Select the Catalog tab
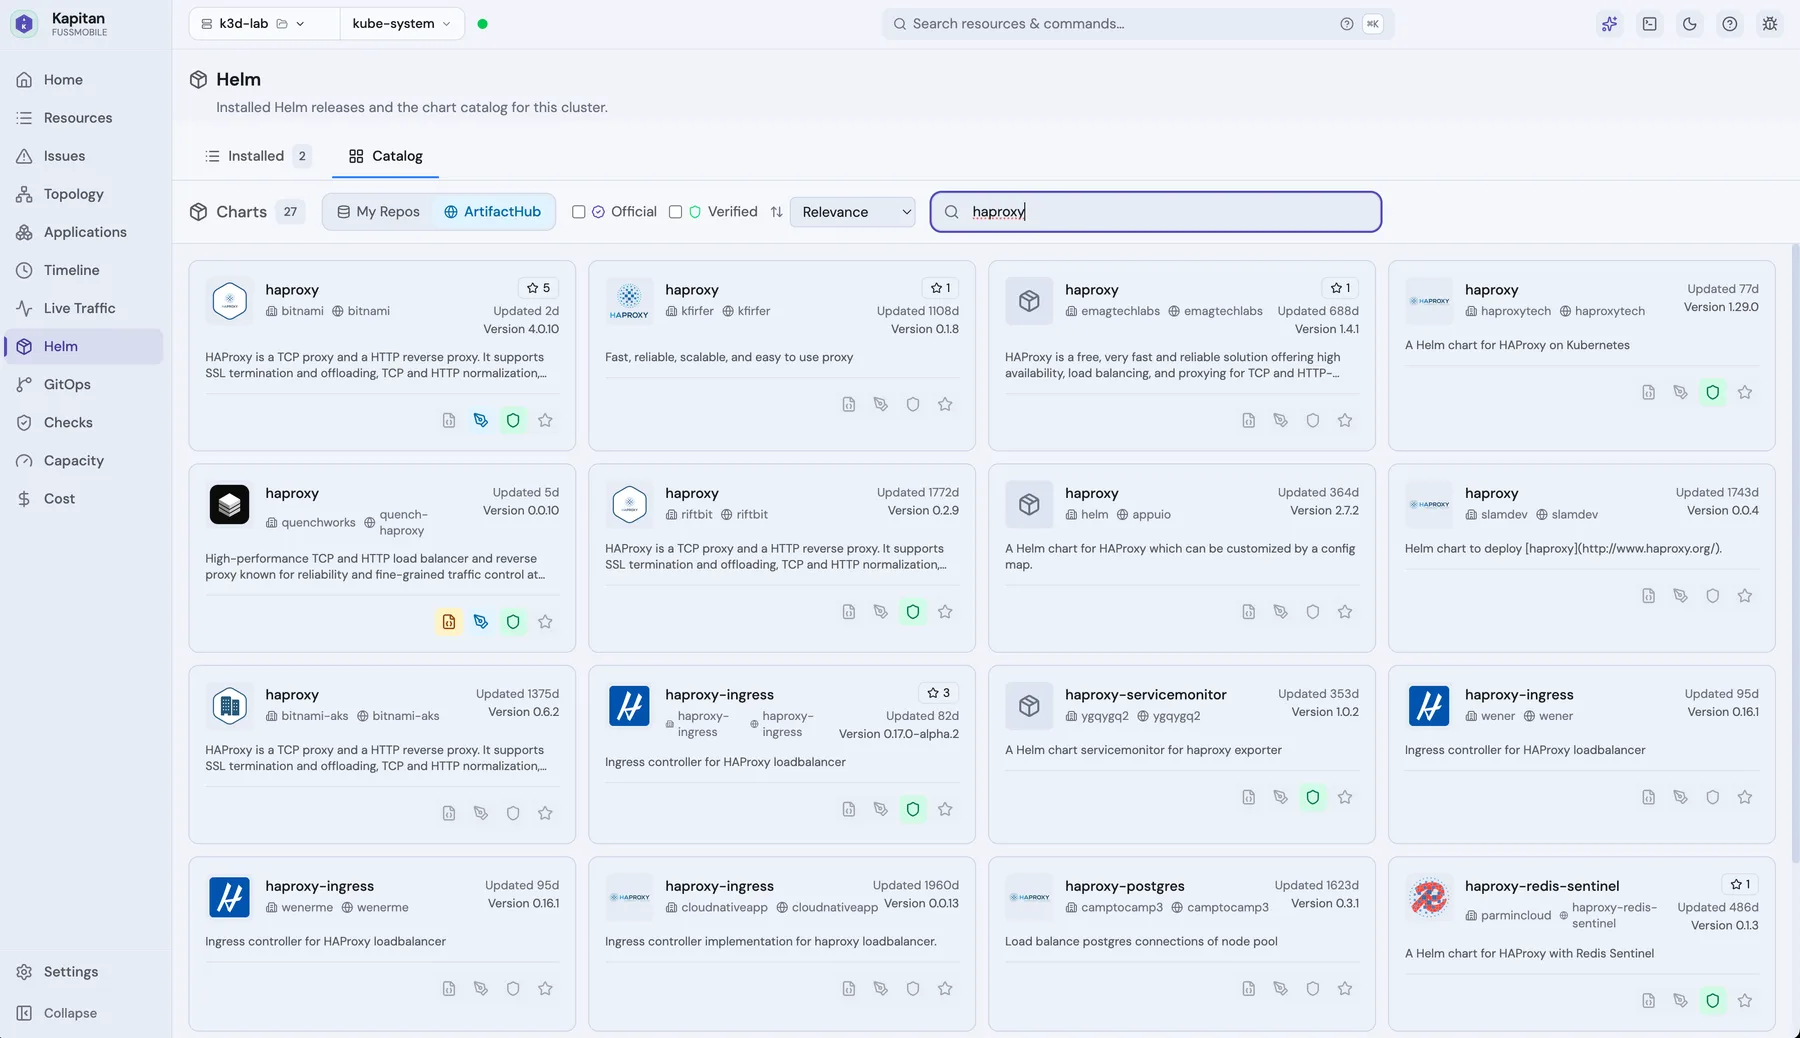 (x=386, y=156)
